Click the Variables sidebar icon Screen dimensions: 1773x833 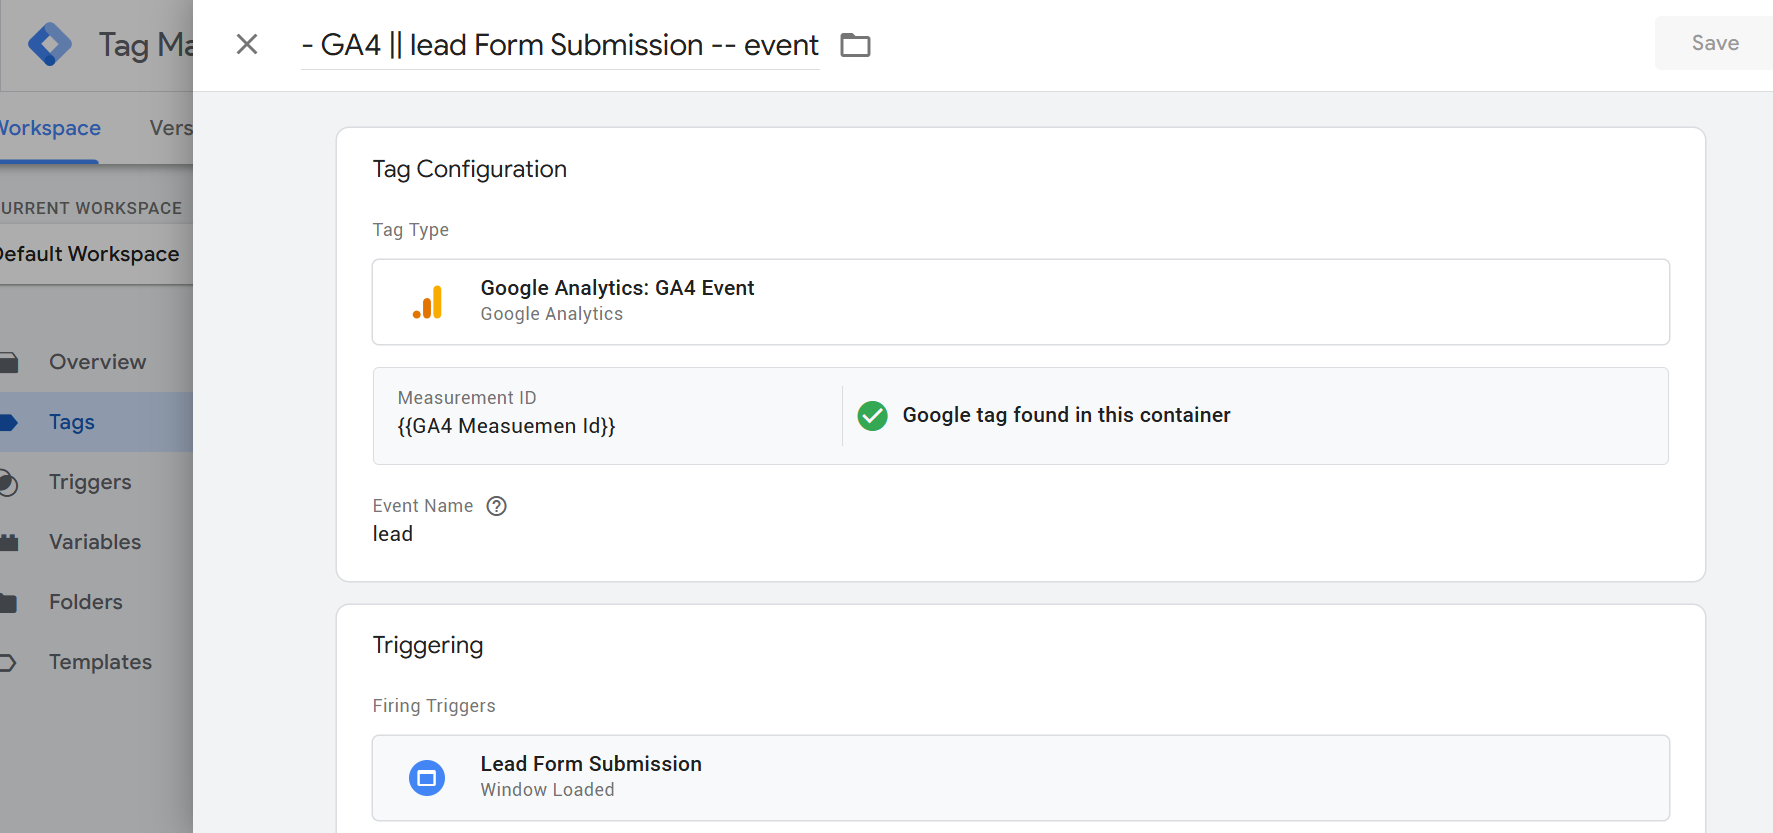click(9, 542)
